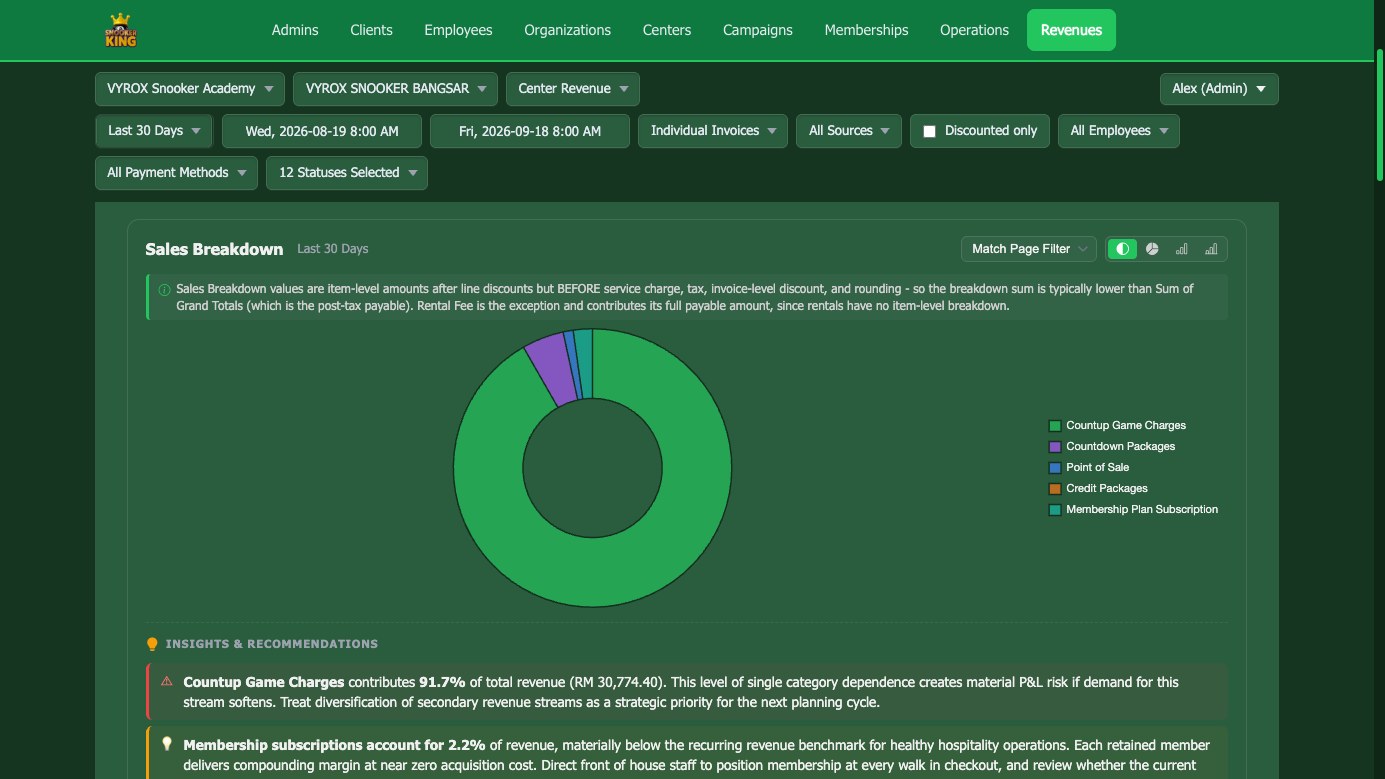This screenshot has height=779, width=1385.
Task: Click the teal Membership Plan Subscription legend swatch
Action: (x=1054, y=510)
